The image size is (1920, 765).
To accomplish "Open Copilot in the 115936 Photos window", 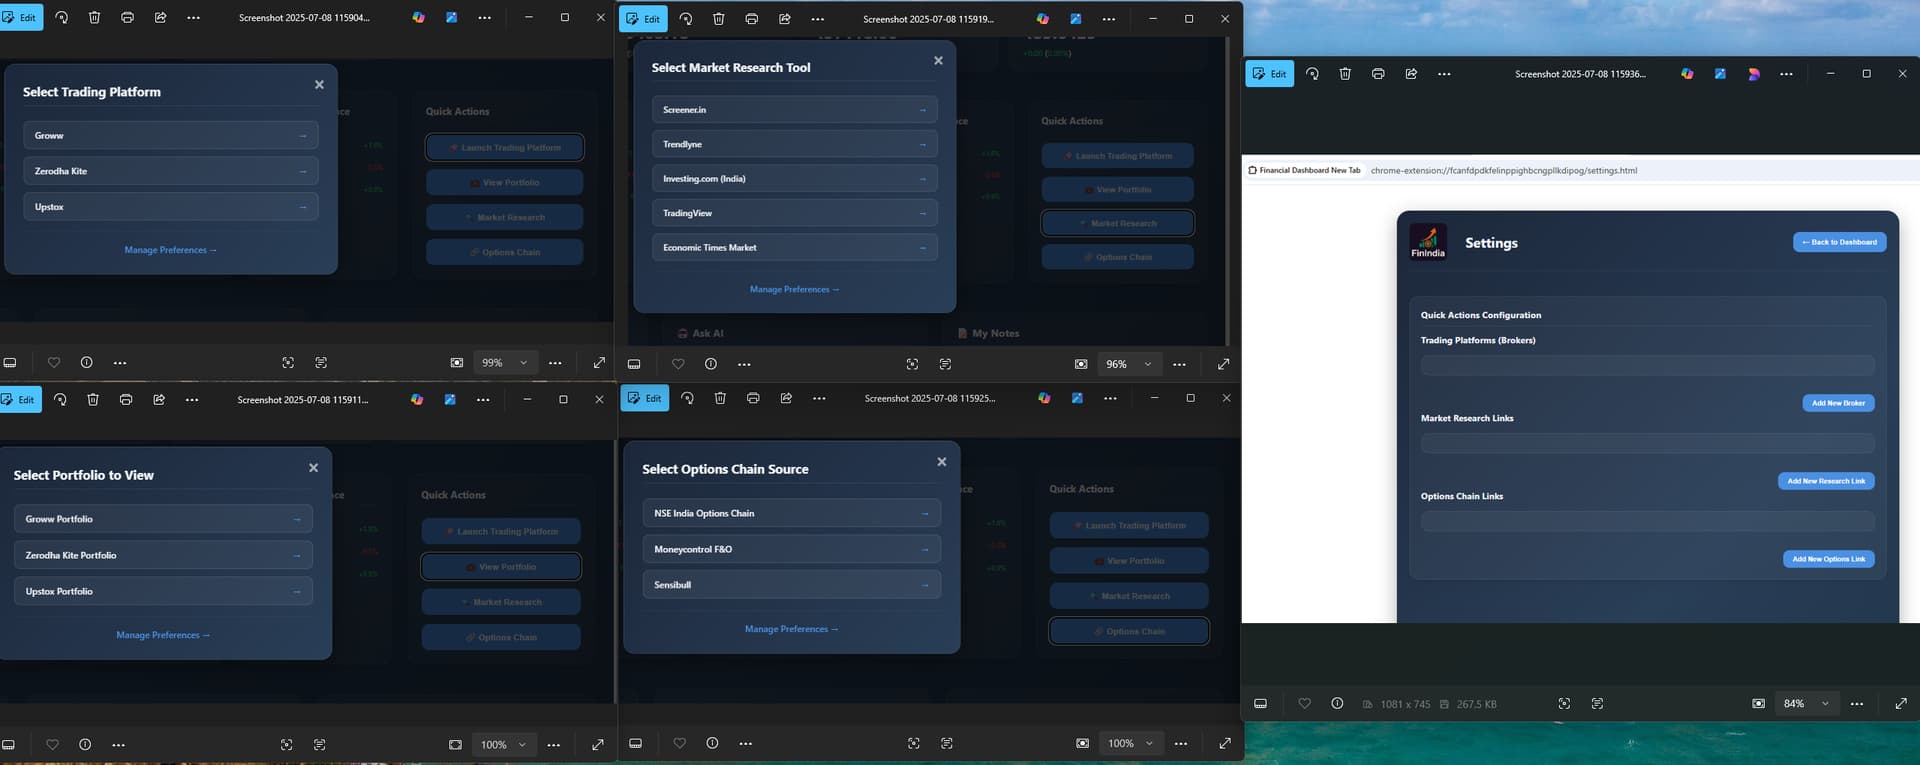I will pos(1687,74).
